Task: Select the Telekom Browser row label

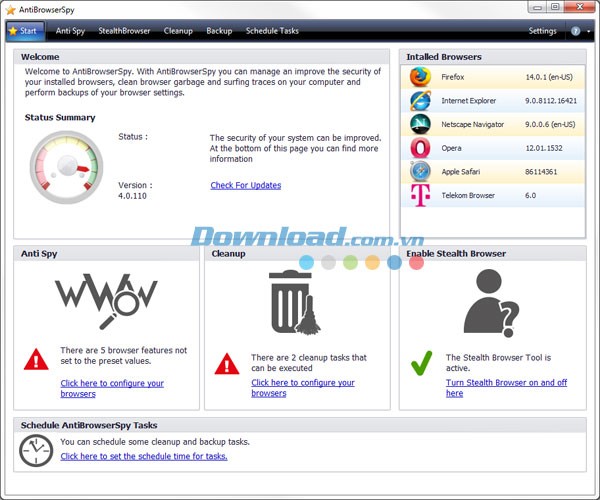Action: point(468,195)
